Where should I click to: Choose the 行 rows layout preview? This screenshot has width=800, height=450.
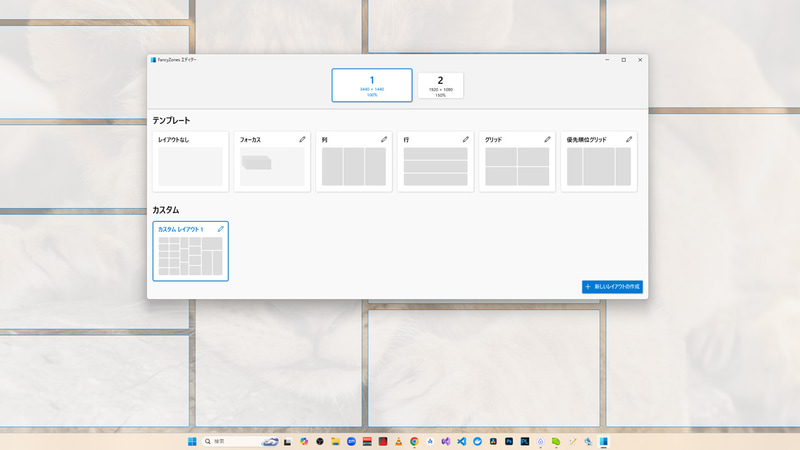pyautogui.click(x=435, y=167)
